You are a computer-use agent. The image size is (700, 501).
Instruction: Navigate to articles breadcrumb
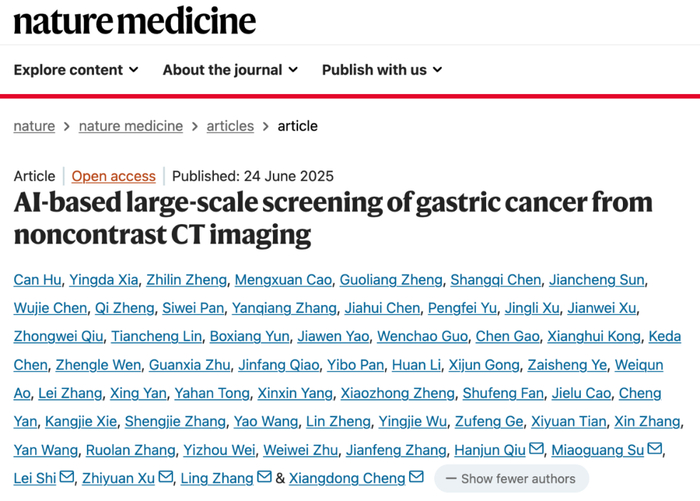(230, 126)
